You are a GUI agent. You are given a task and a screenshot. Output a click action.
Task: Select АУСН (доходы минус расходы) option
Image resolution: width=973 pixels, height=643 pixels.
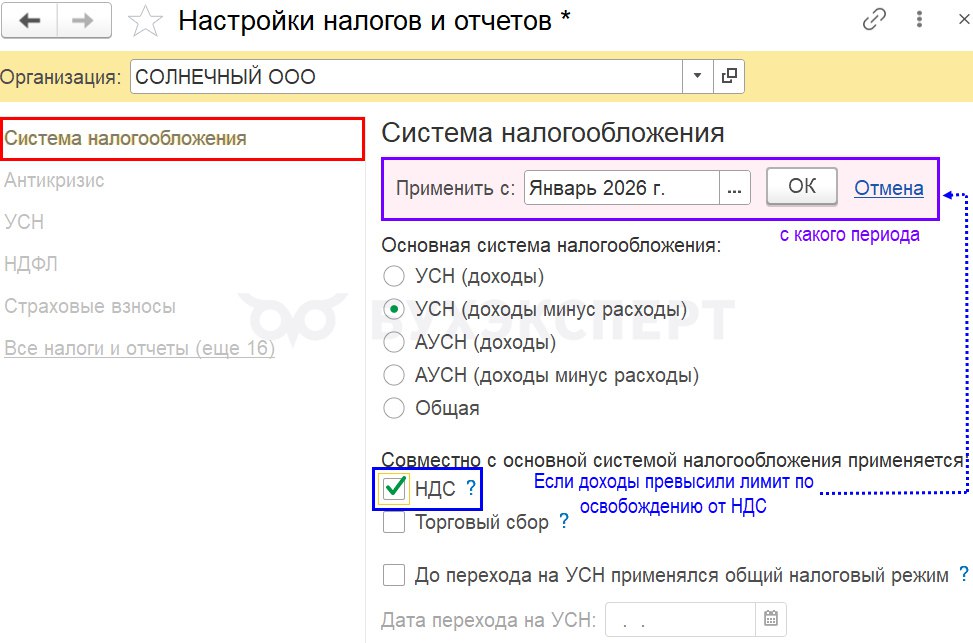click(x=394, y=375)
